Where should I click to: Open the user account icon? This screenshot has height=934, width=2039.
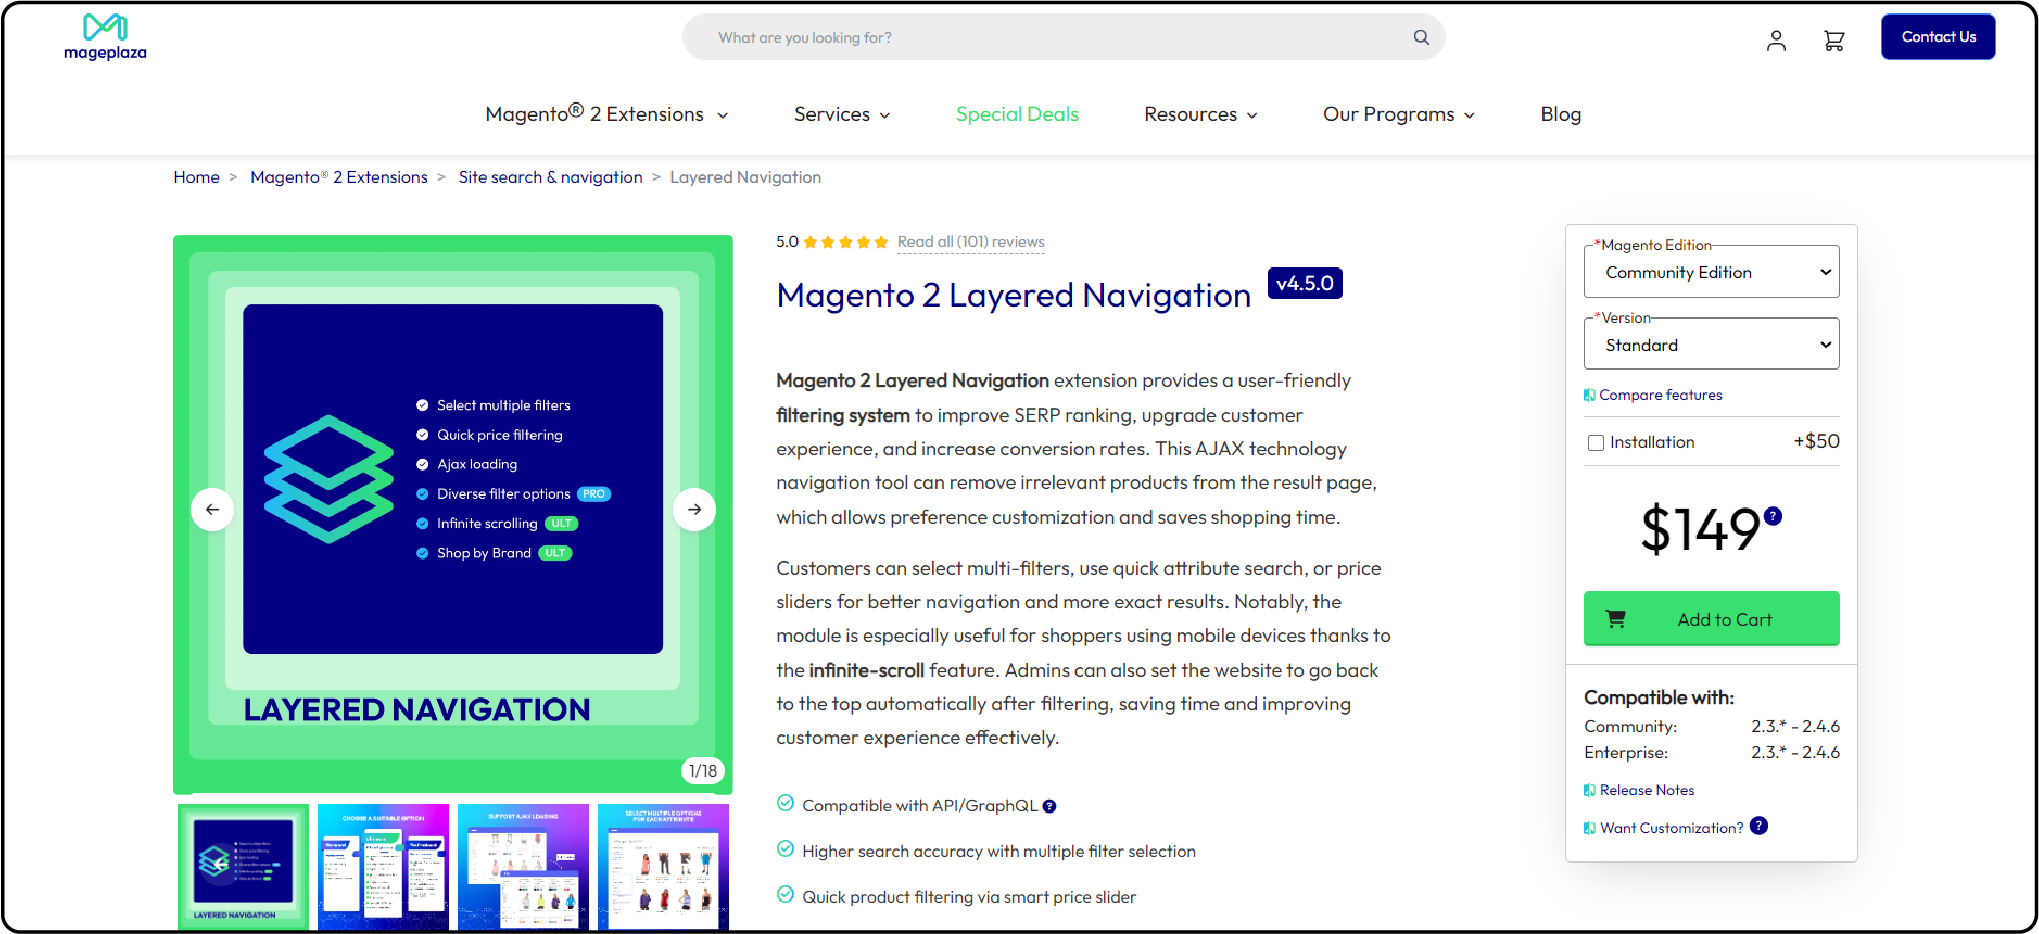[1776, 40]
